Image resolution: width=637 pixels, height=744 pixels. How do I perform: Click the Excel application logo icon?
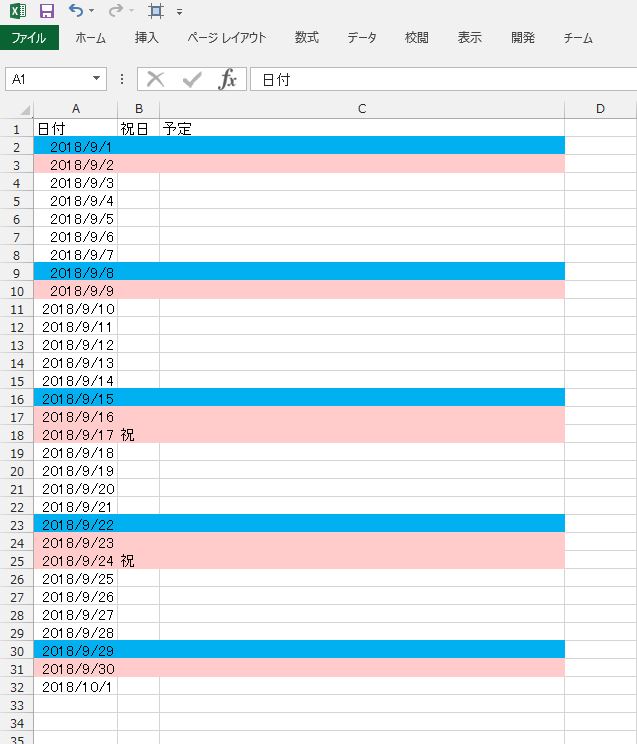(18, 11)
